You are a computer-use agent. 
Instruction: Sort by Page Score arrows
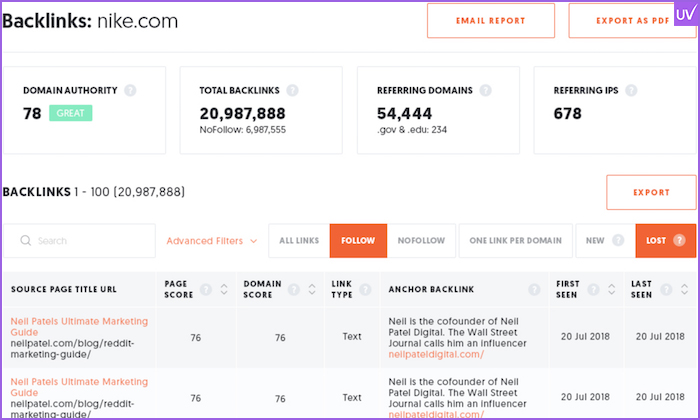224,289
